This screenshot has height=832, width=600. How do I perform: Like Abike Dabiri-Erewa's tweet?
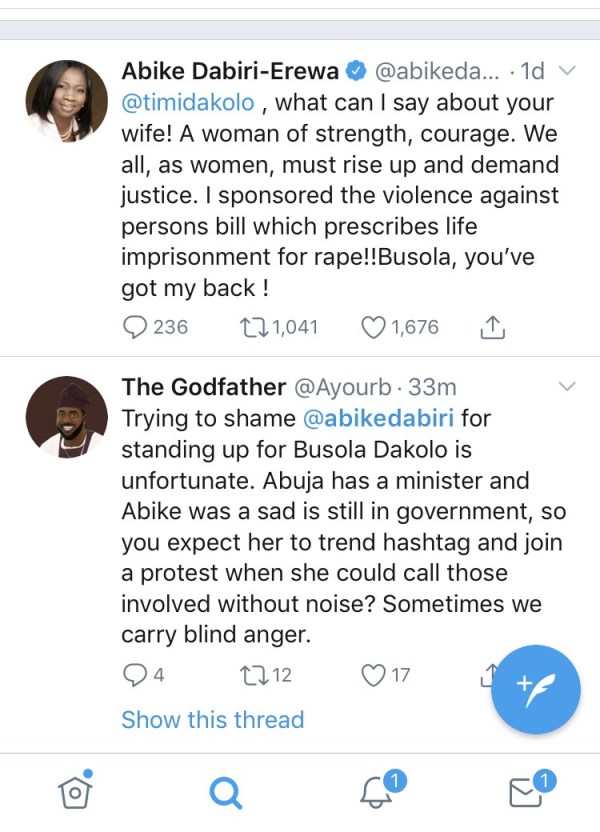tap(374, 327)
